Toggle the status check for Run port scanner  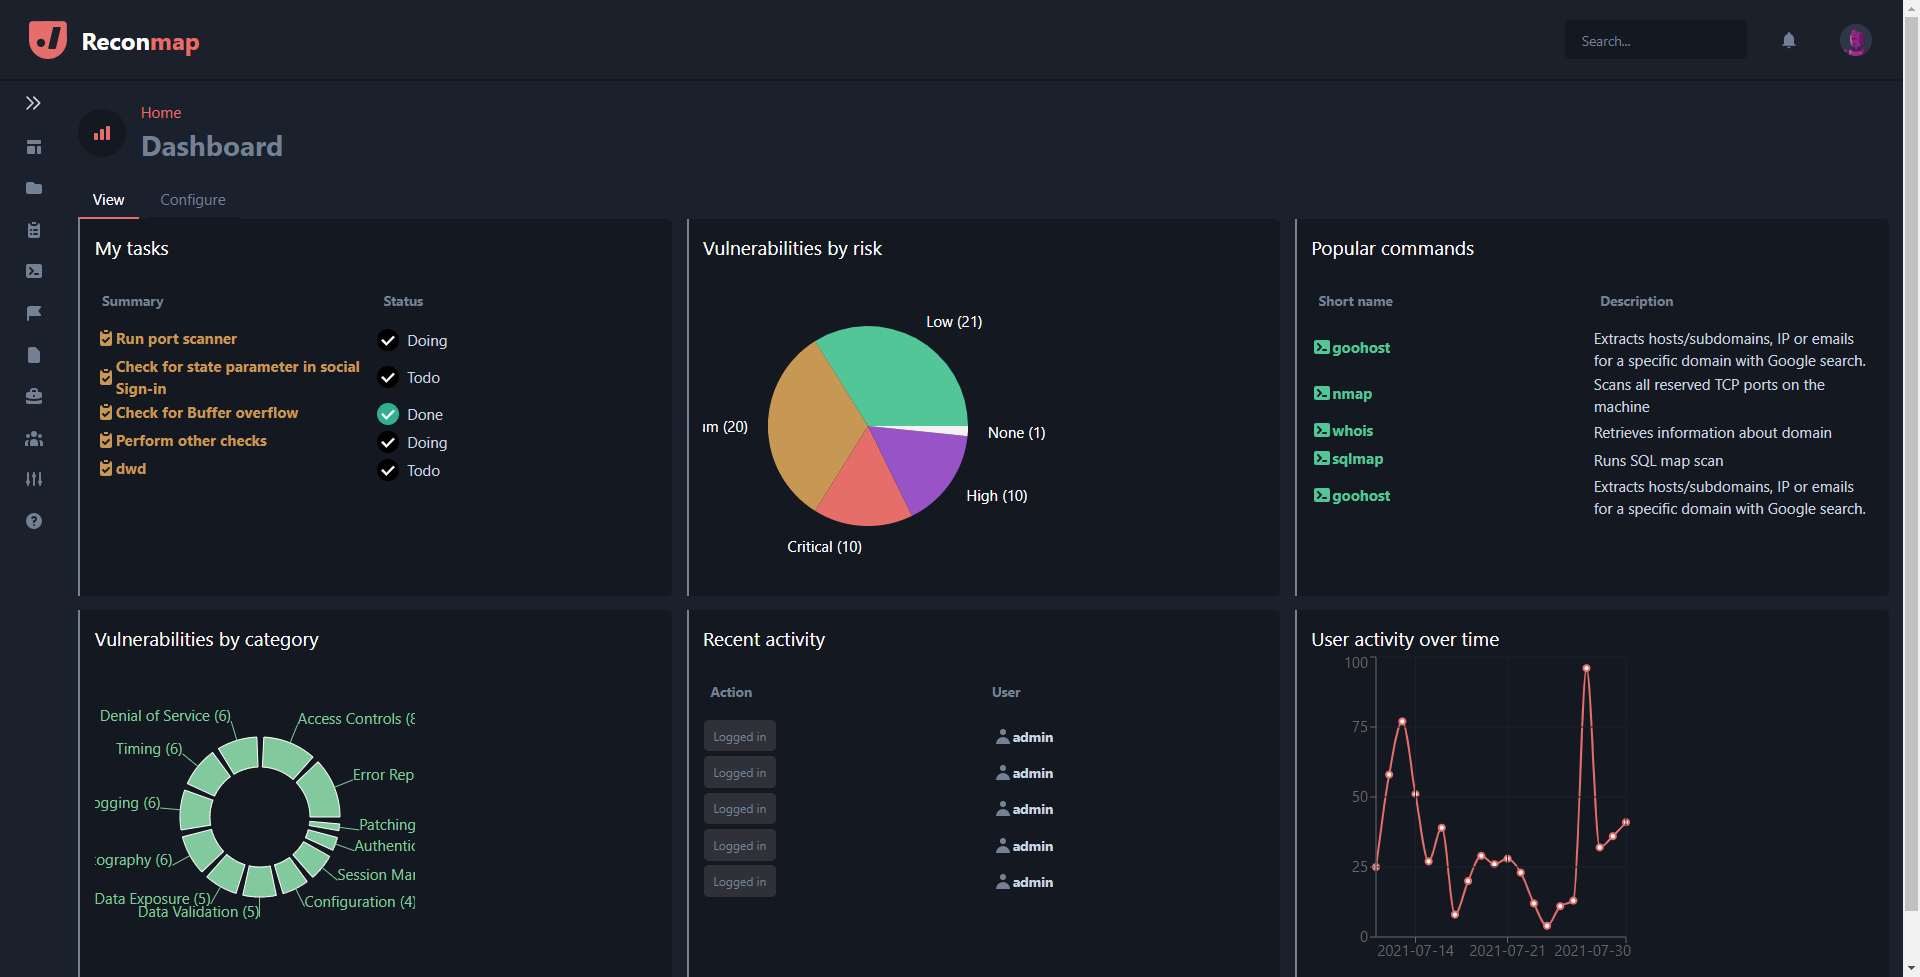pos(388,340)
